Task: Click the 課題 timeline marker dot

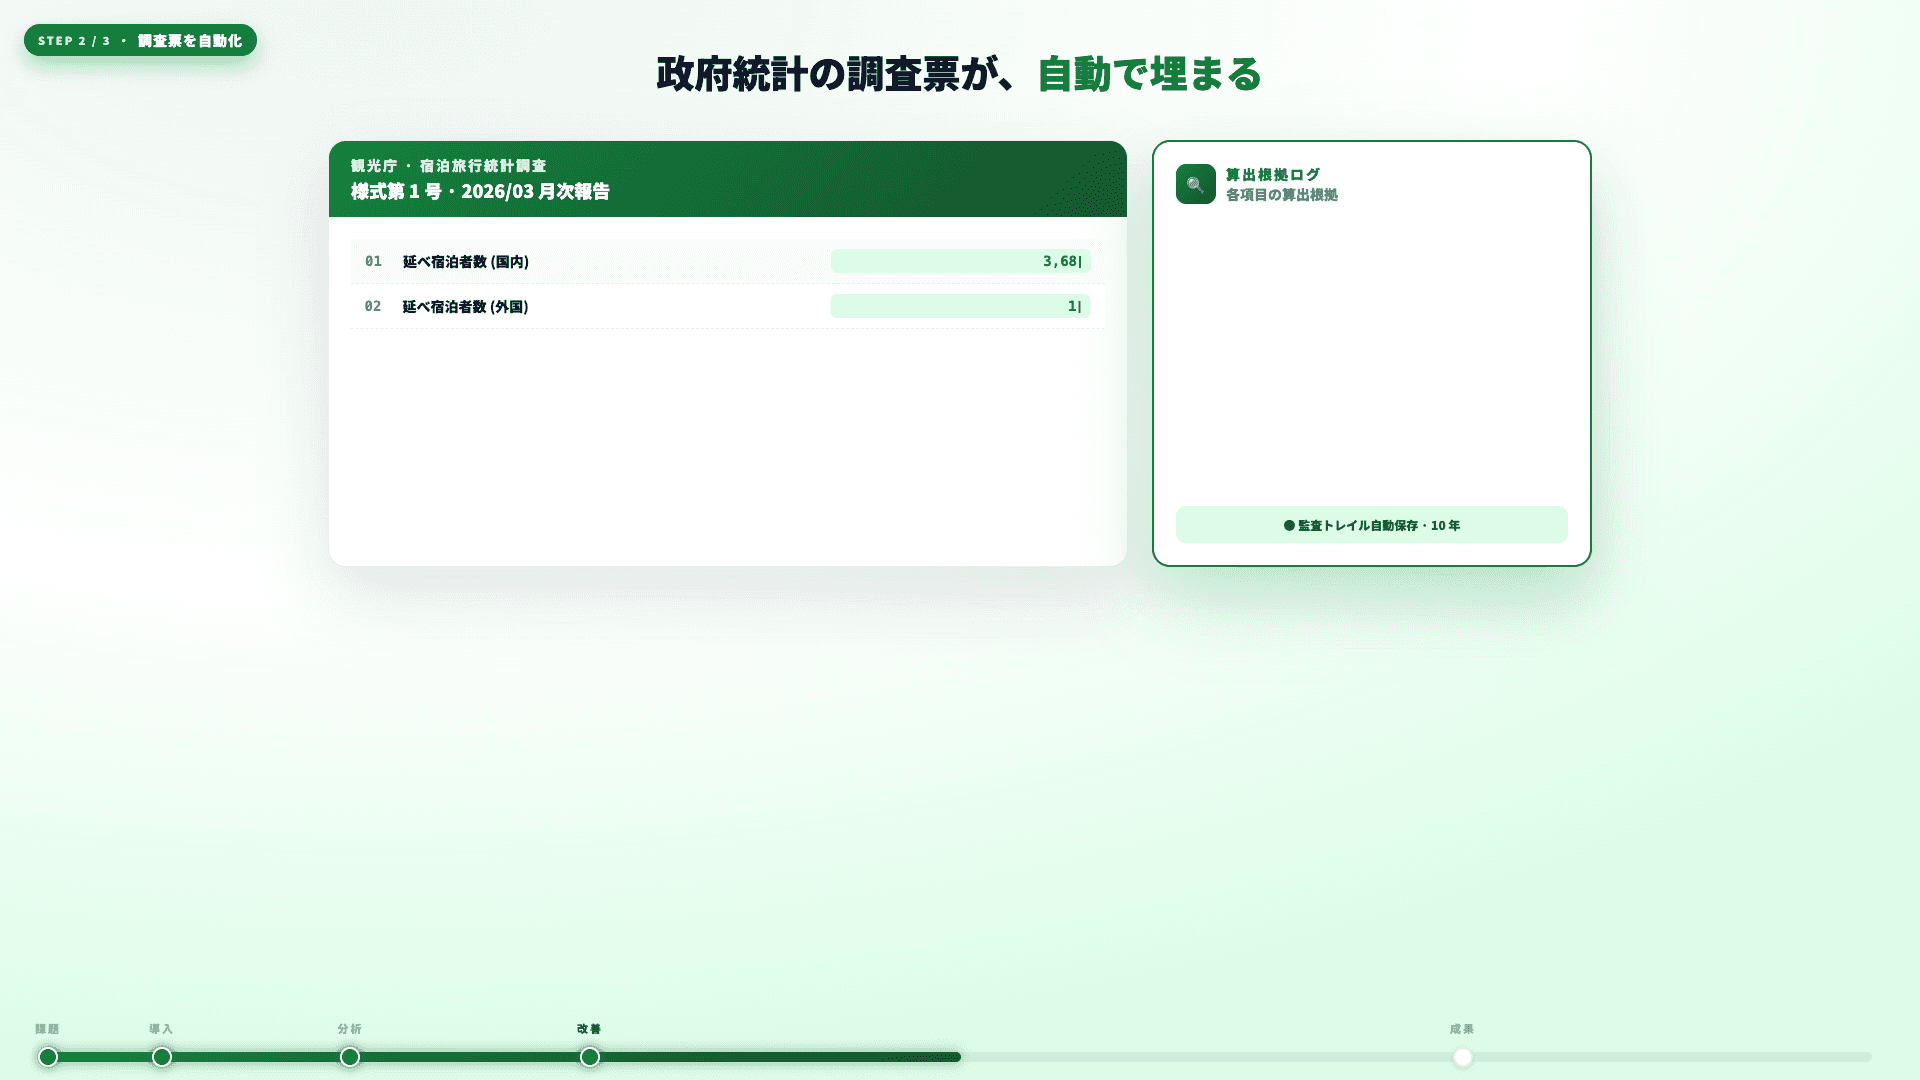Action: (x=48, y=1057)
